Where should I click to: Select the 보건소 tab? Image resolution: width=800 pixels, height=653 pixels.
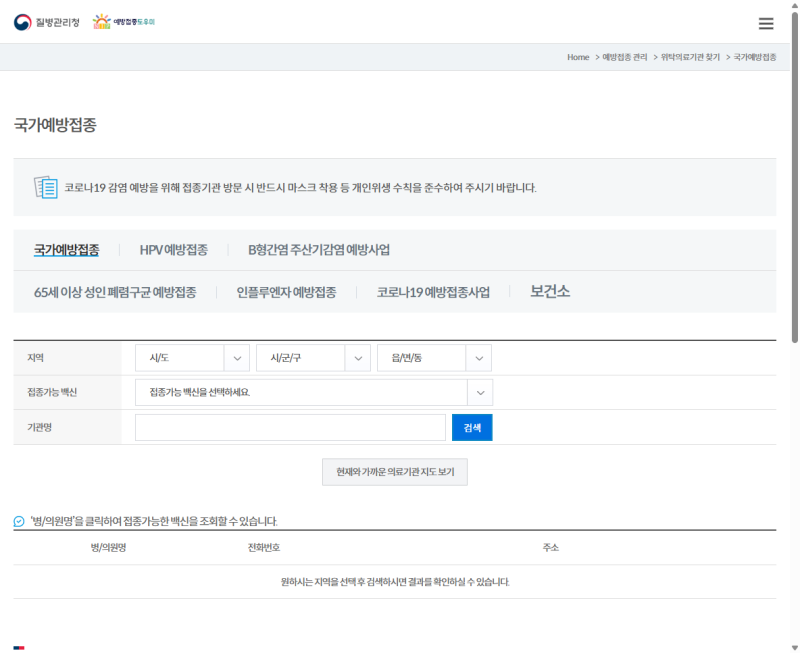549,291
